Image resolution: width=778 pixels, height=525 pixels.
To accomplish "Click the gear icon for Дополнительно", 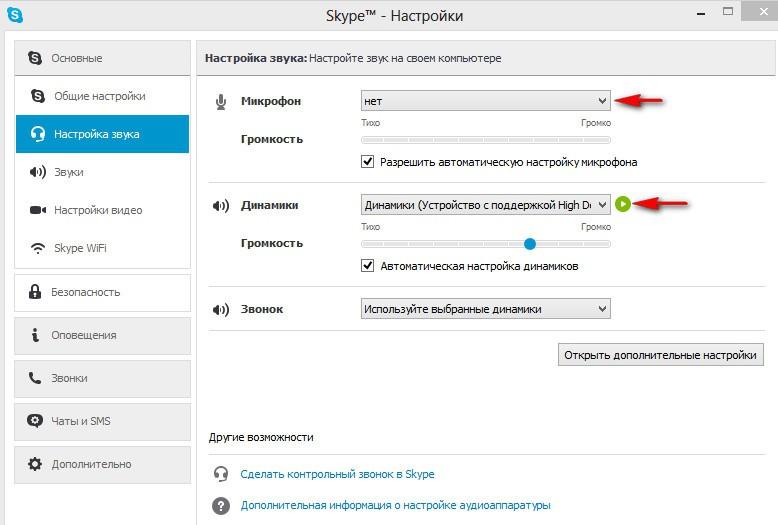I will tap(35, 464).
